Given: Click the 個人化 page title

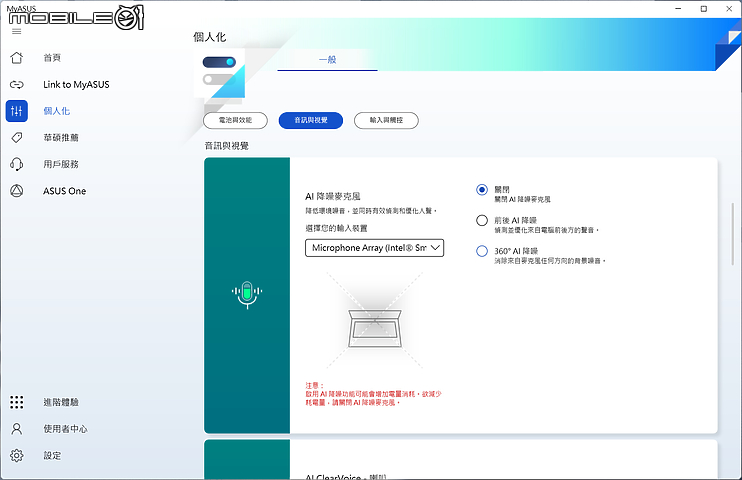Looking at the screenshot, I should coord(210,37).
